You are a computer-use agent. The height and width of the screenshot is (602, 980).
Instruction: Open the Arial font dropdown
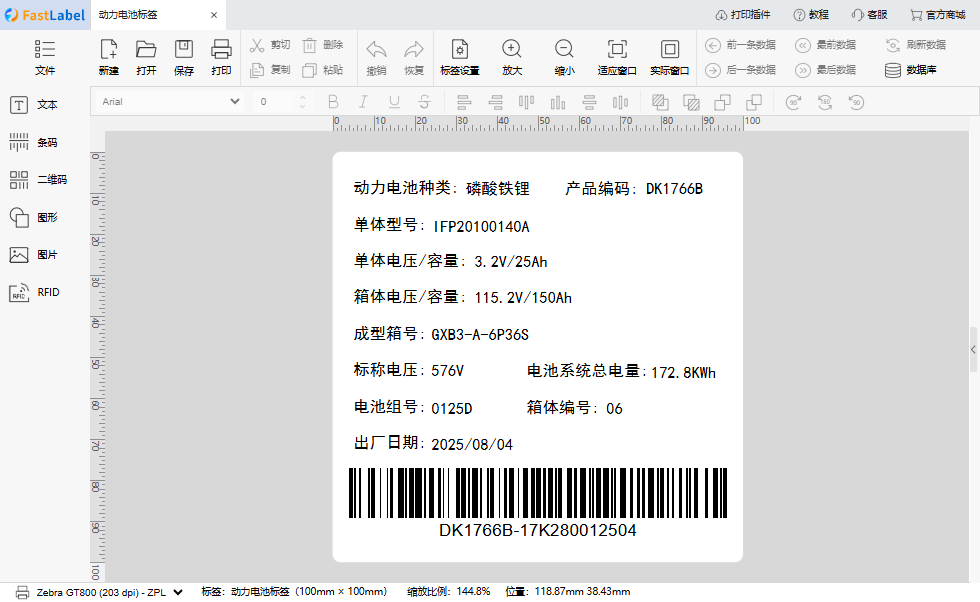click(x=169, y=101)
